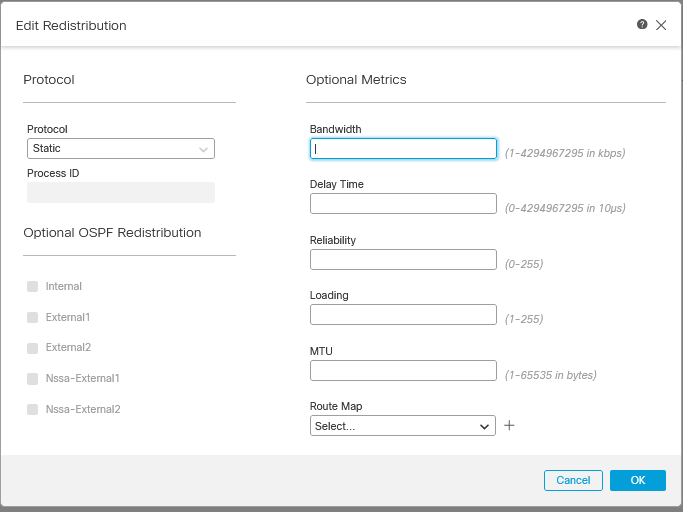Select the (1-255) Loading range hint
683x512 pixels.
[x=524, y=319]
